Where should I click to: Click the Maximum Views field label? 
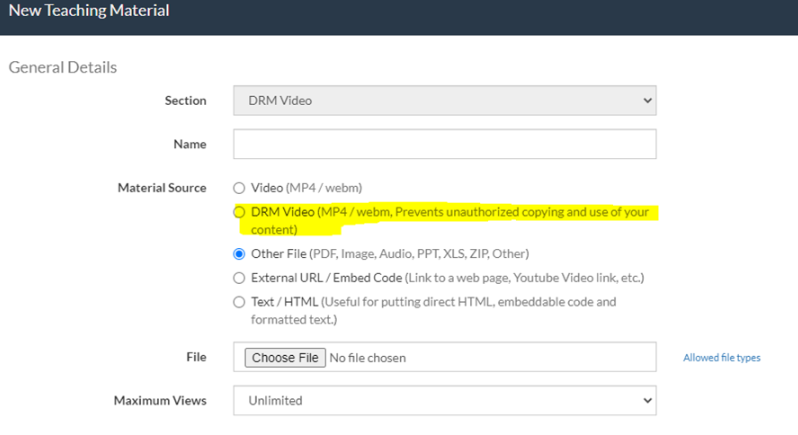160,401
